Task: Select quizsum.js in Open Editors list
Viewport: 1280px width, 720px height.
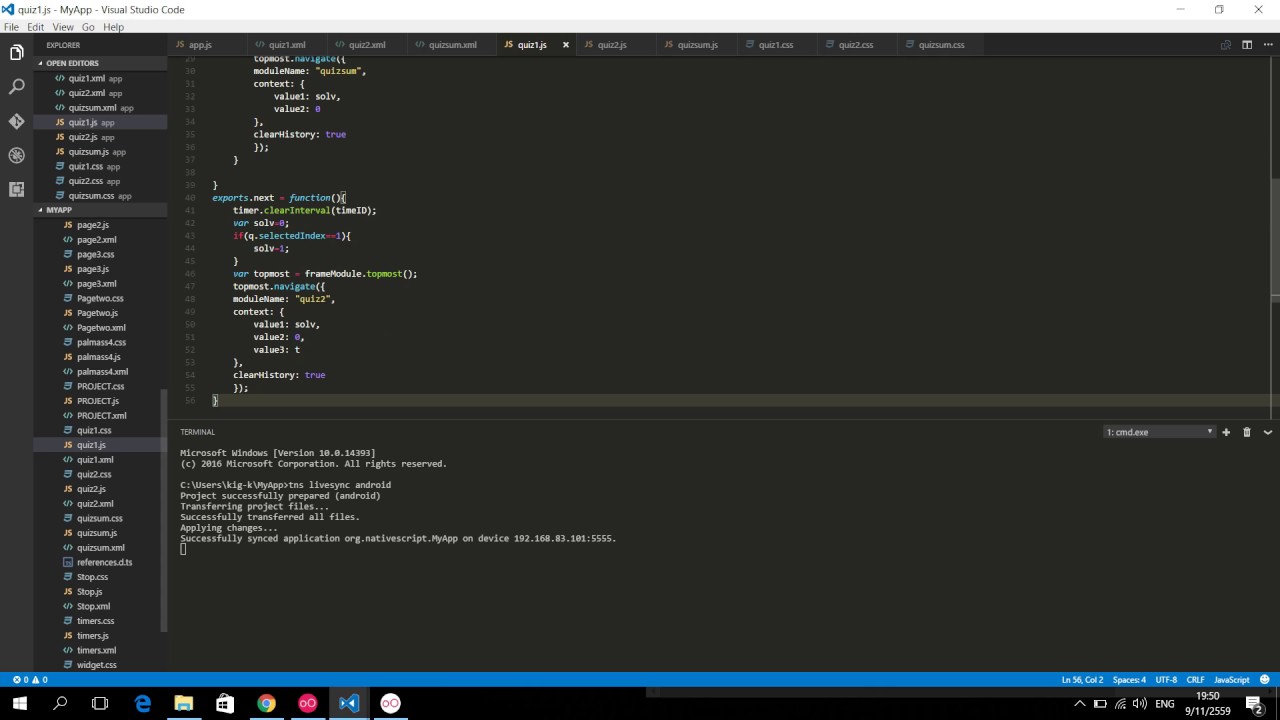Action: click(x=100, y=152)
